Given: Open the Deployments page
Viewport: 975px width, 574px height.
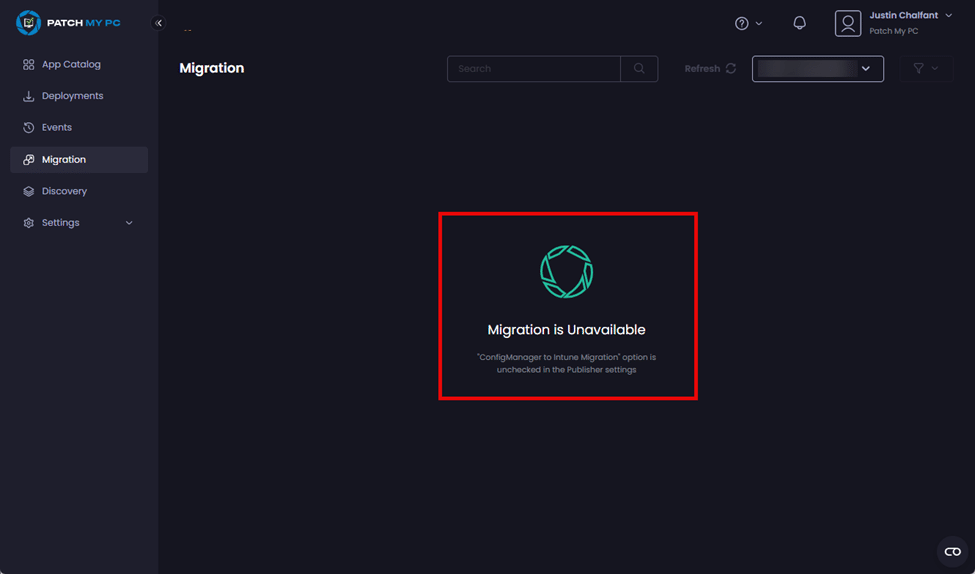Looking at the screenshot, I should [72, 96].
